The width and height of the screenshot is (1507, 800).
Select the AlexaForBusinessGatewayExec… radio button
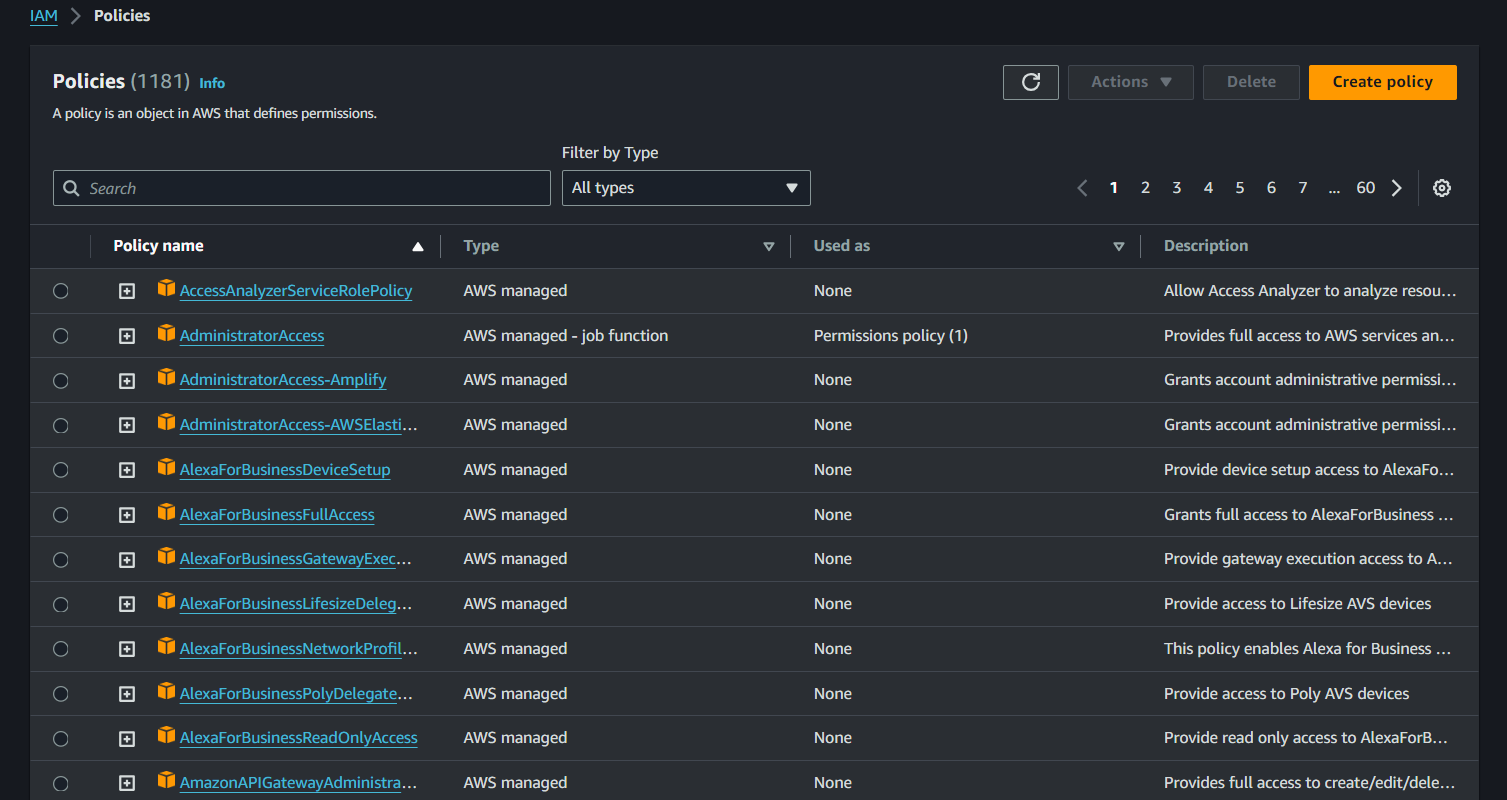pyautogui.click(x=61, y=559)
